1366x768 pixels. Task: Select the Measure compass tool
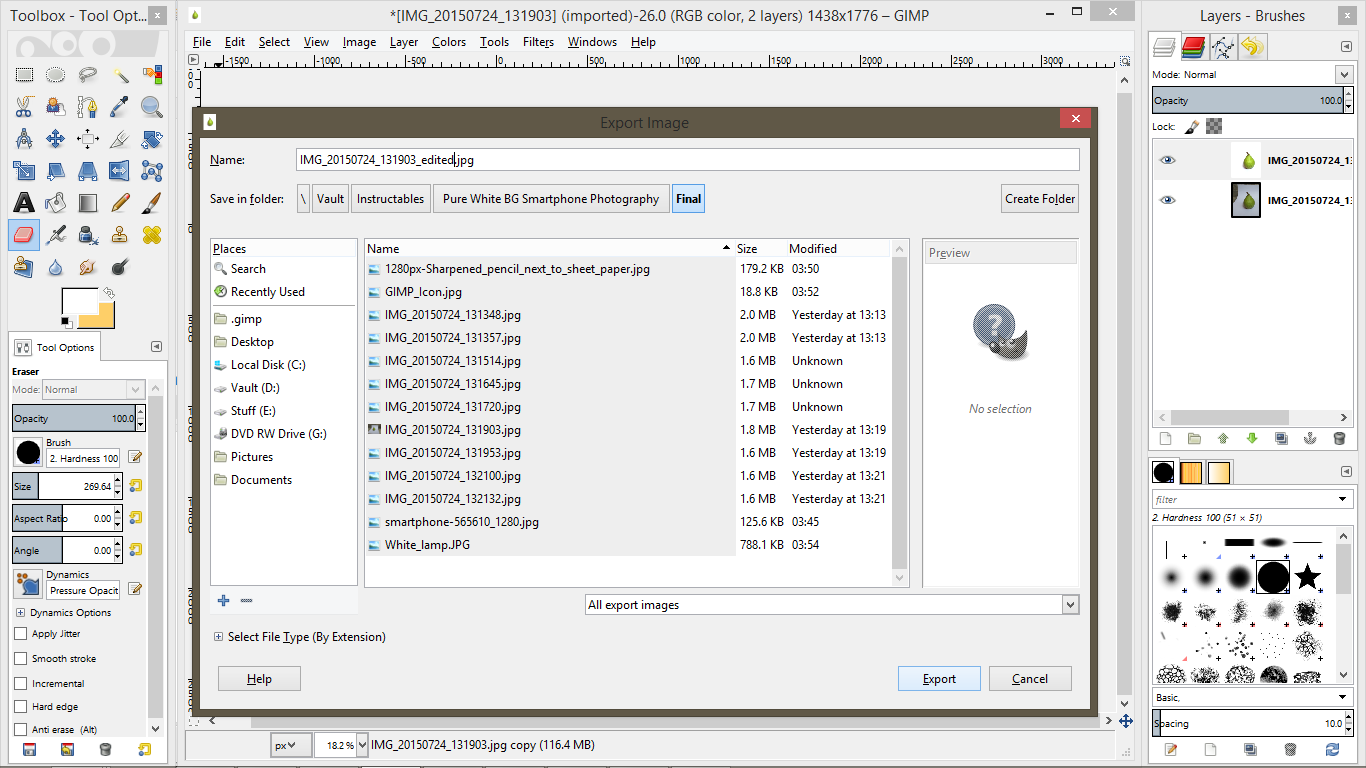(24, 139)
